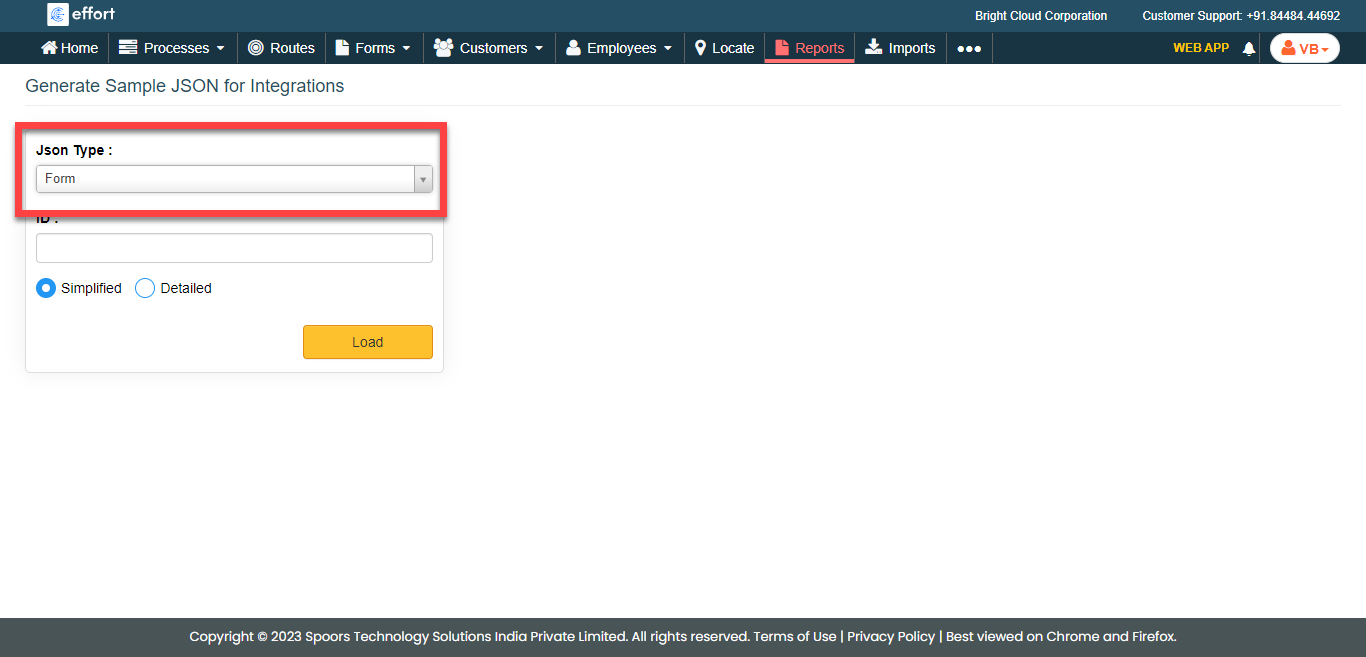
Task: Click the three-dots more menu icon
Action: (968, 48)
